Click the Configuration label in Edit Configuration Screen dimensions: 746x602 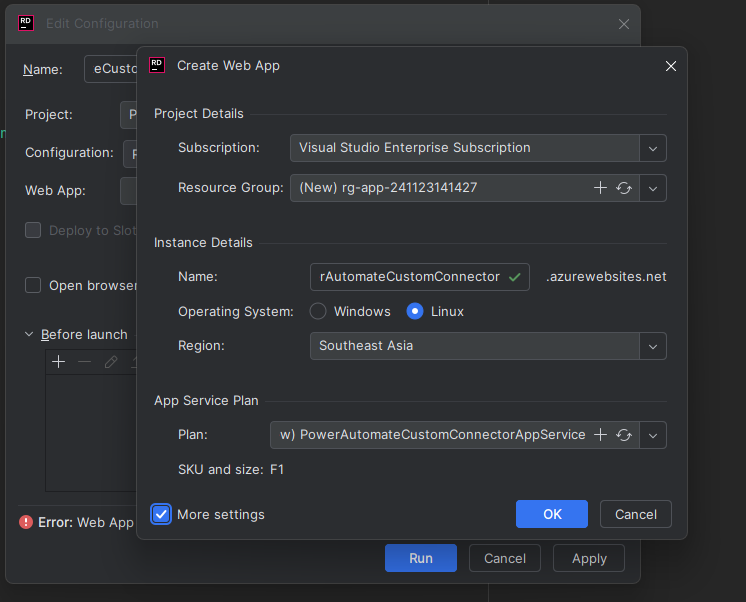point(69,152)
